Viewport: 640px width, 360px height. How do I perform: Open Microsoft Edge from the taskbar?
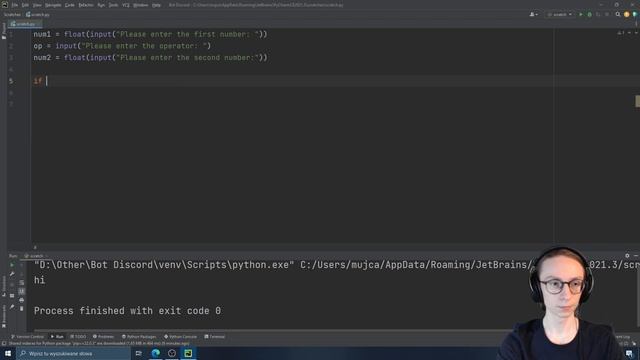pyautogui.click(x=156, y=353)
